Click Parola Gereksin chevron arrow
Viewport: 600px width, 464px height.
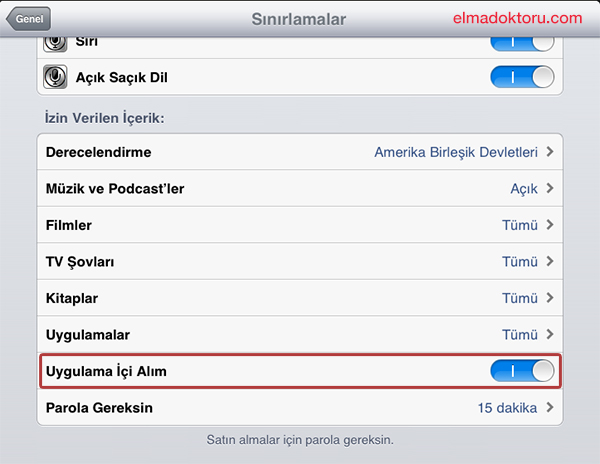(x=550, y=407)
